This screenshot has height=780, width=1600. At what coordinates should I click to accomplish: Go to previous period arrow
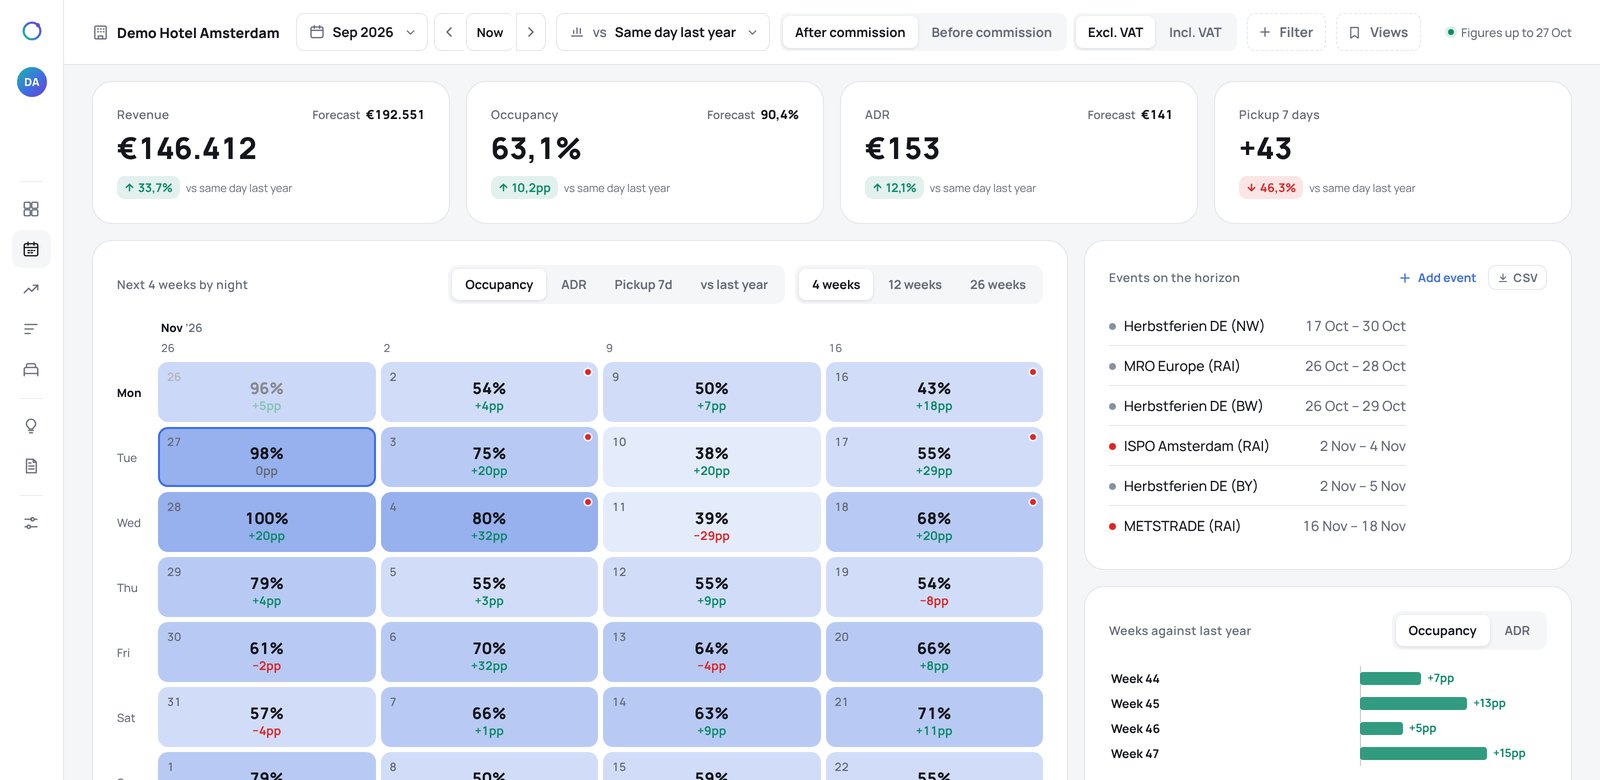coord(449,32)
